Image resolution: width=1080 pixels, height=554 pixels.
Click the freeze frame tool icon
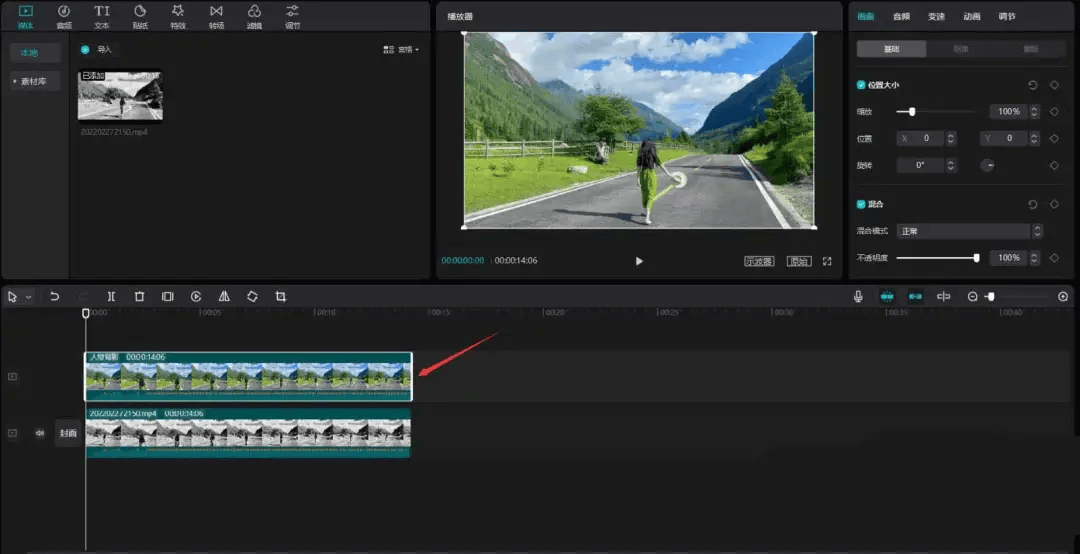167,296
